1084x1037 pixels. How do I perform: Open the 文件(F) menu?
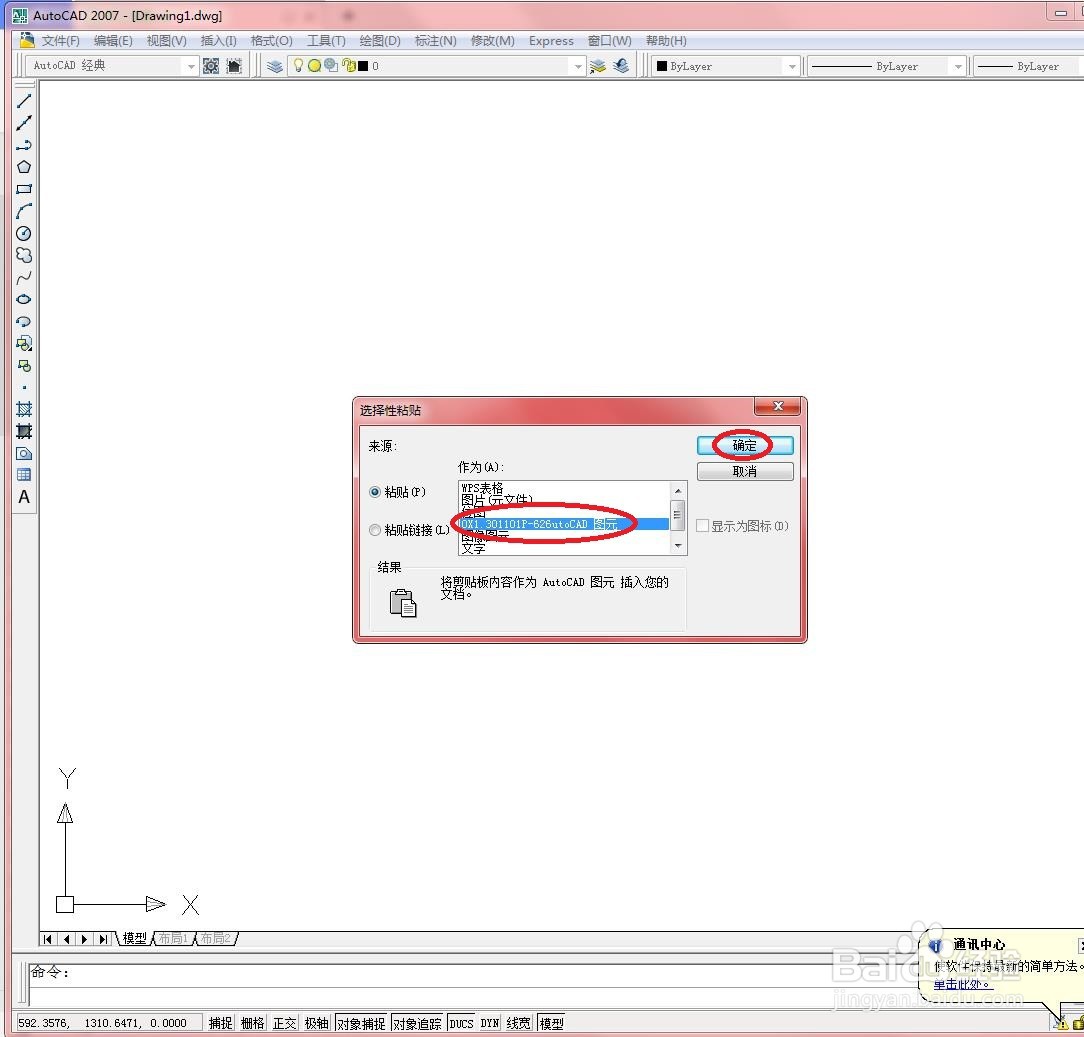point(60,41)
